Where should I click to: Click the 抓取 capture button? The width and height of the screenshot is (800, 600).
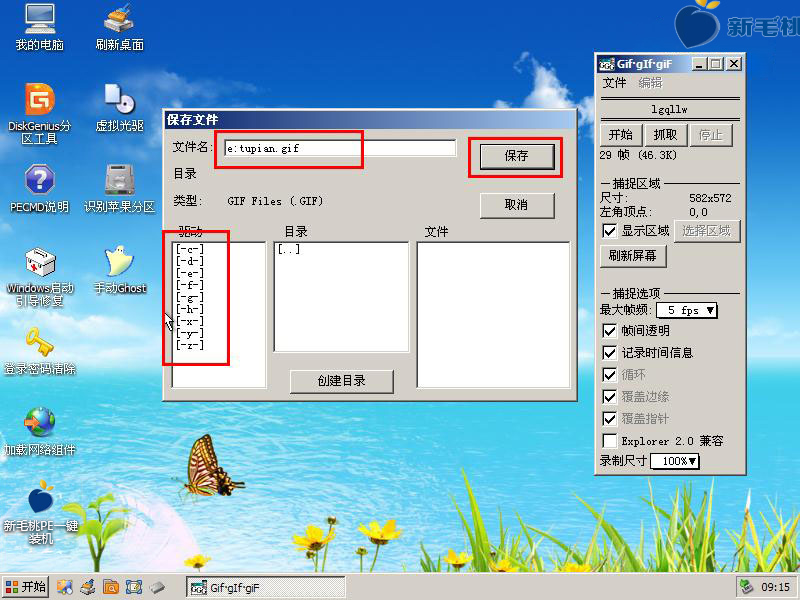[x=665, y=135]
